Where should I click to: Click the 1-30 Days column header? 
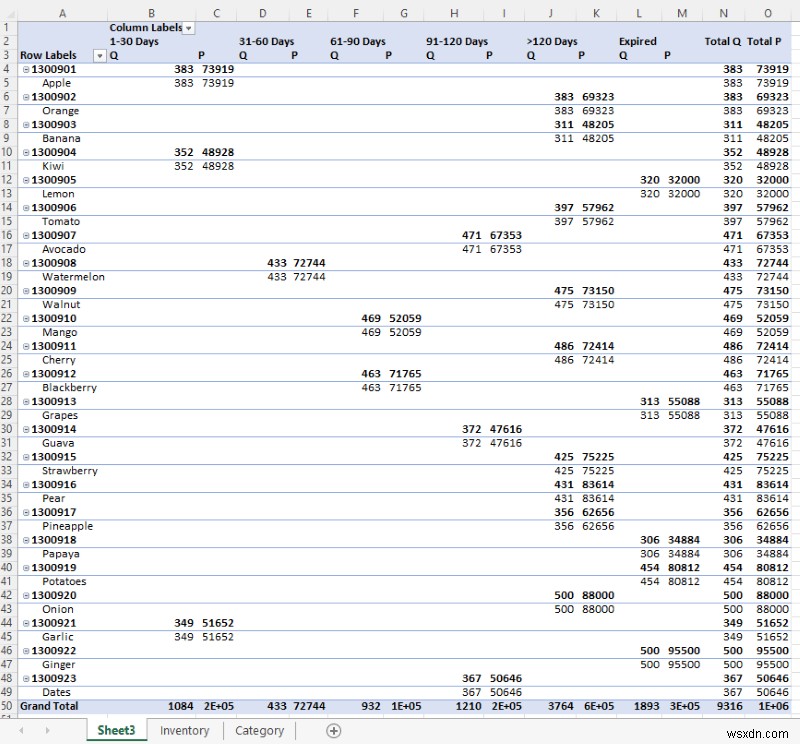tap(134, 41)
